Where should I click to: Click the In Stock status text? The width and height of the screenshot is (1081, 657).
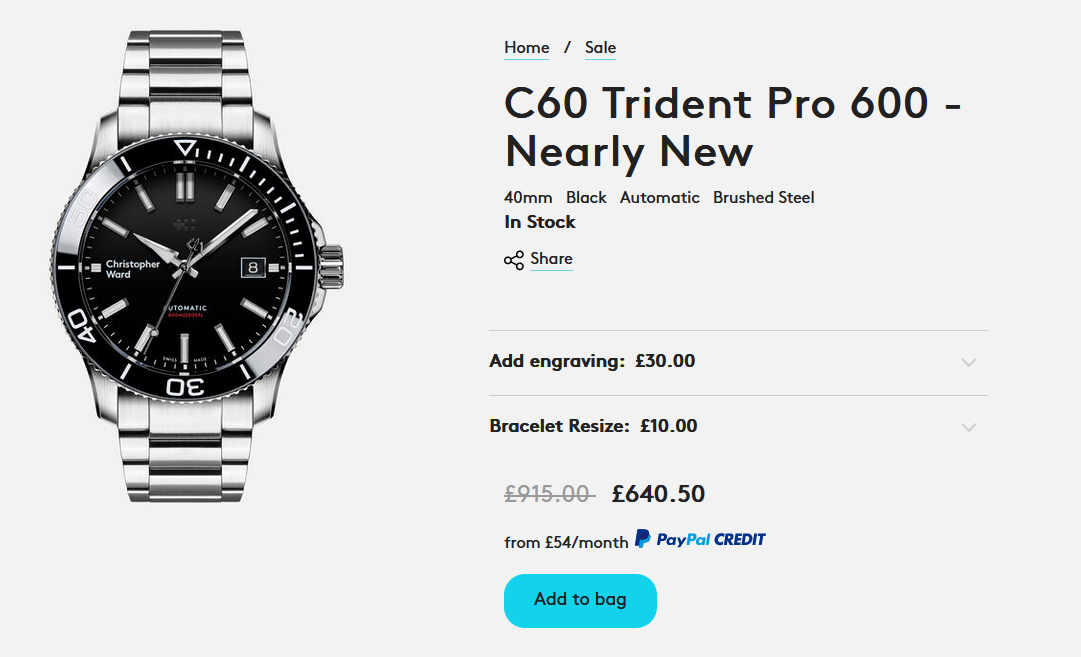tap(540, 222)
